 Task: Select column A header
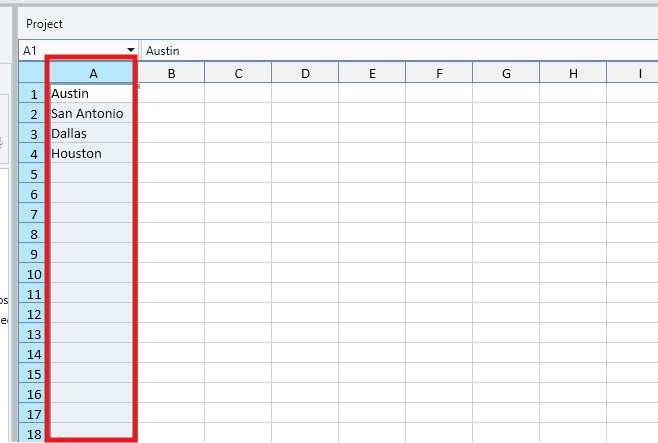coord(92,73)
